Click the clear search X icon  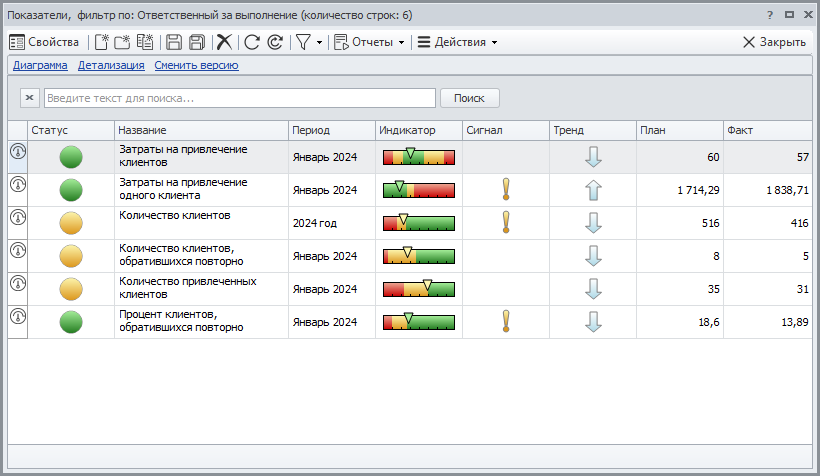pos(29,98)
